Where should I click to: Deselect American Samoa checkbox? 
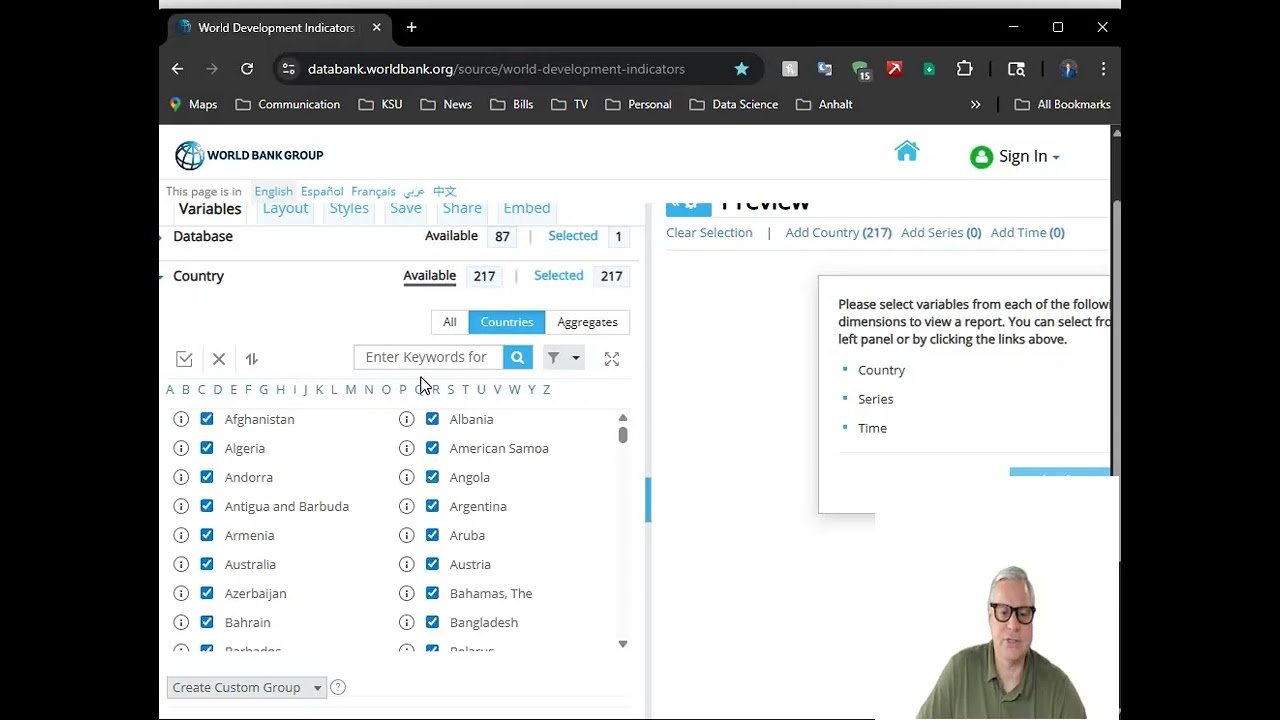[432, 448]
